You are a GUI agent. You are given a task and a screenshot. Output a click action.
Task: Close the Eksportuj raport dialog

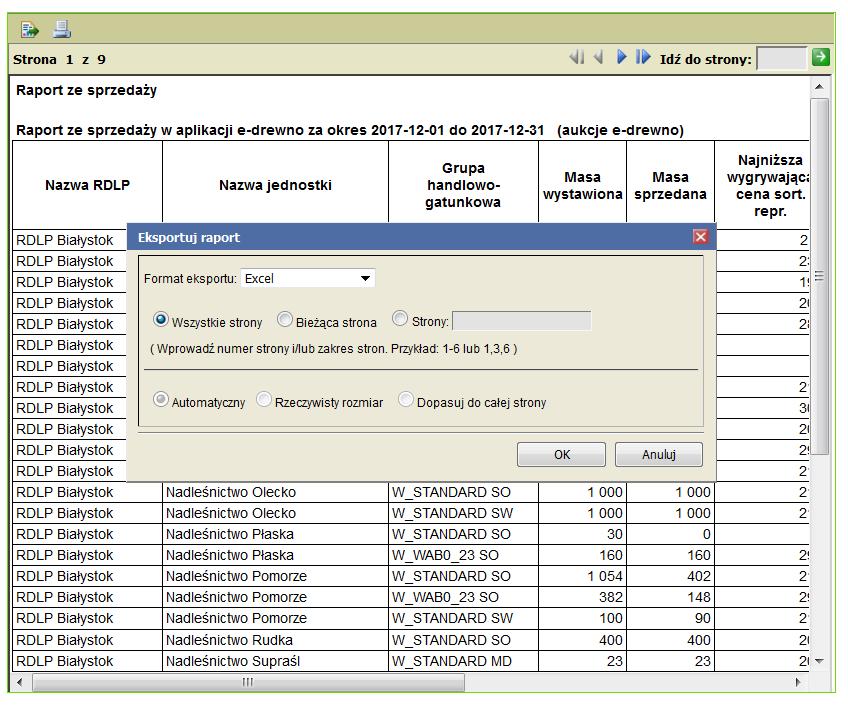pyautogui.click(x=700, y=236)
